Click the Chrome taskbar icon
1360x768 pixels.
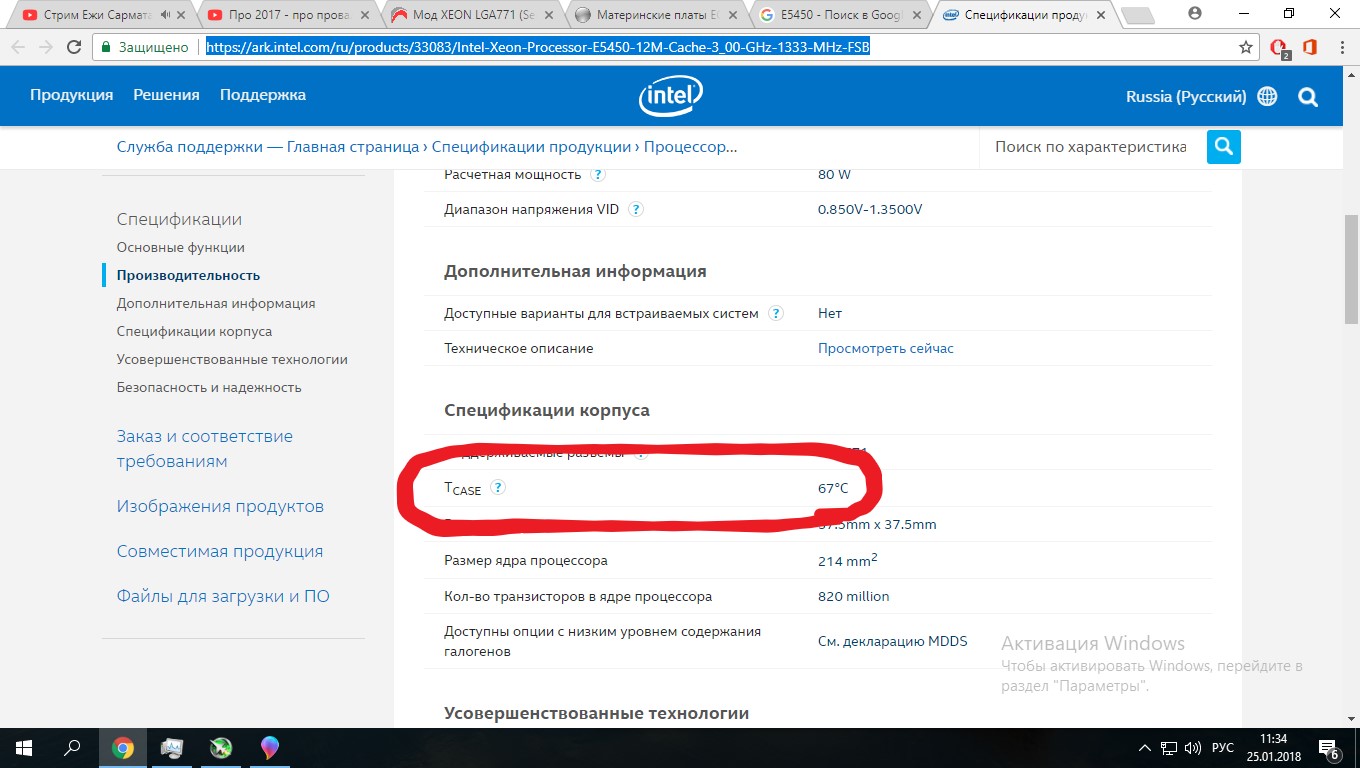pyautogui.click(x=122, y=748)
